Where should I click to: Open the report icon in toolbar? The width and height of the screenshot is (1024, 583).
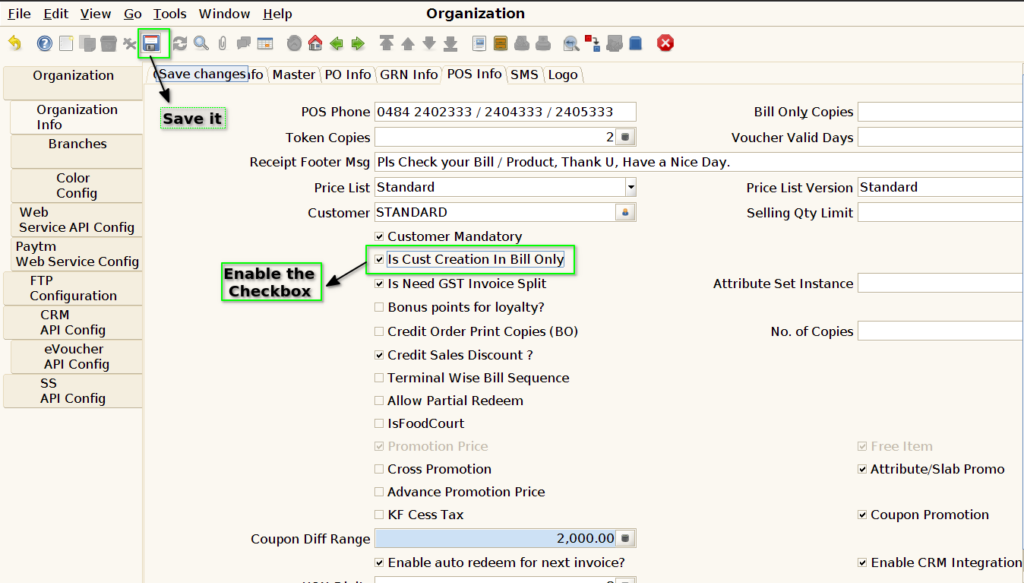(x=479, y=44)
